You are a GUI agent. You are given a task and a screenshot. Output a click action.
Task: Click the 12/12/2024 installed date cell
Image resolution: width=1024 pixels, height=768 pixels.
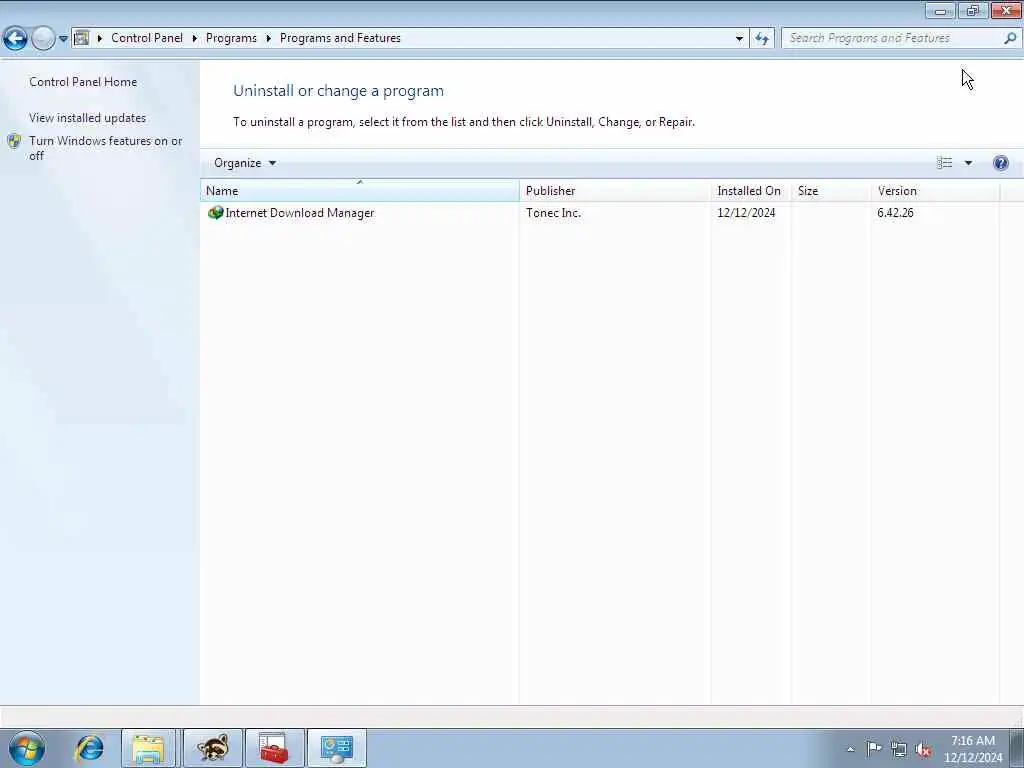point(746,213)
